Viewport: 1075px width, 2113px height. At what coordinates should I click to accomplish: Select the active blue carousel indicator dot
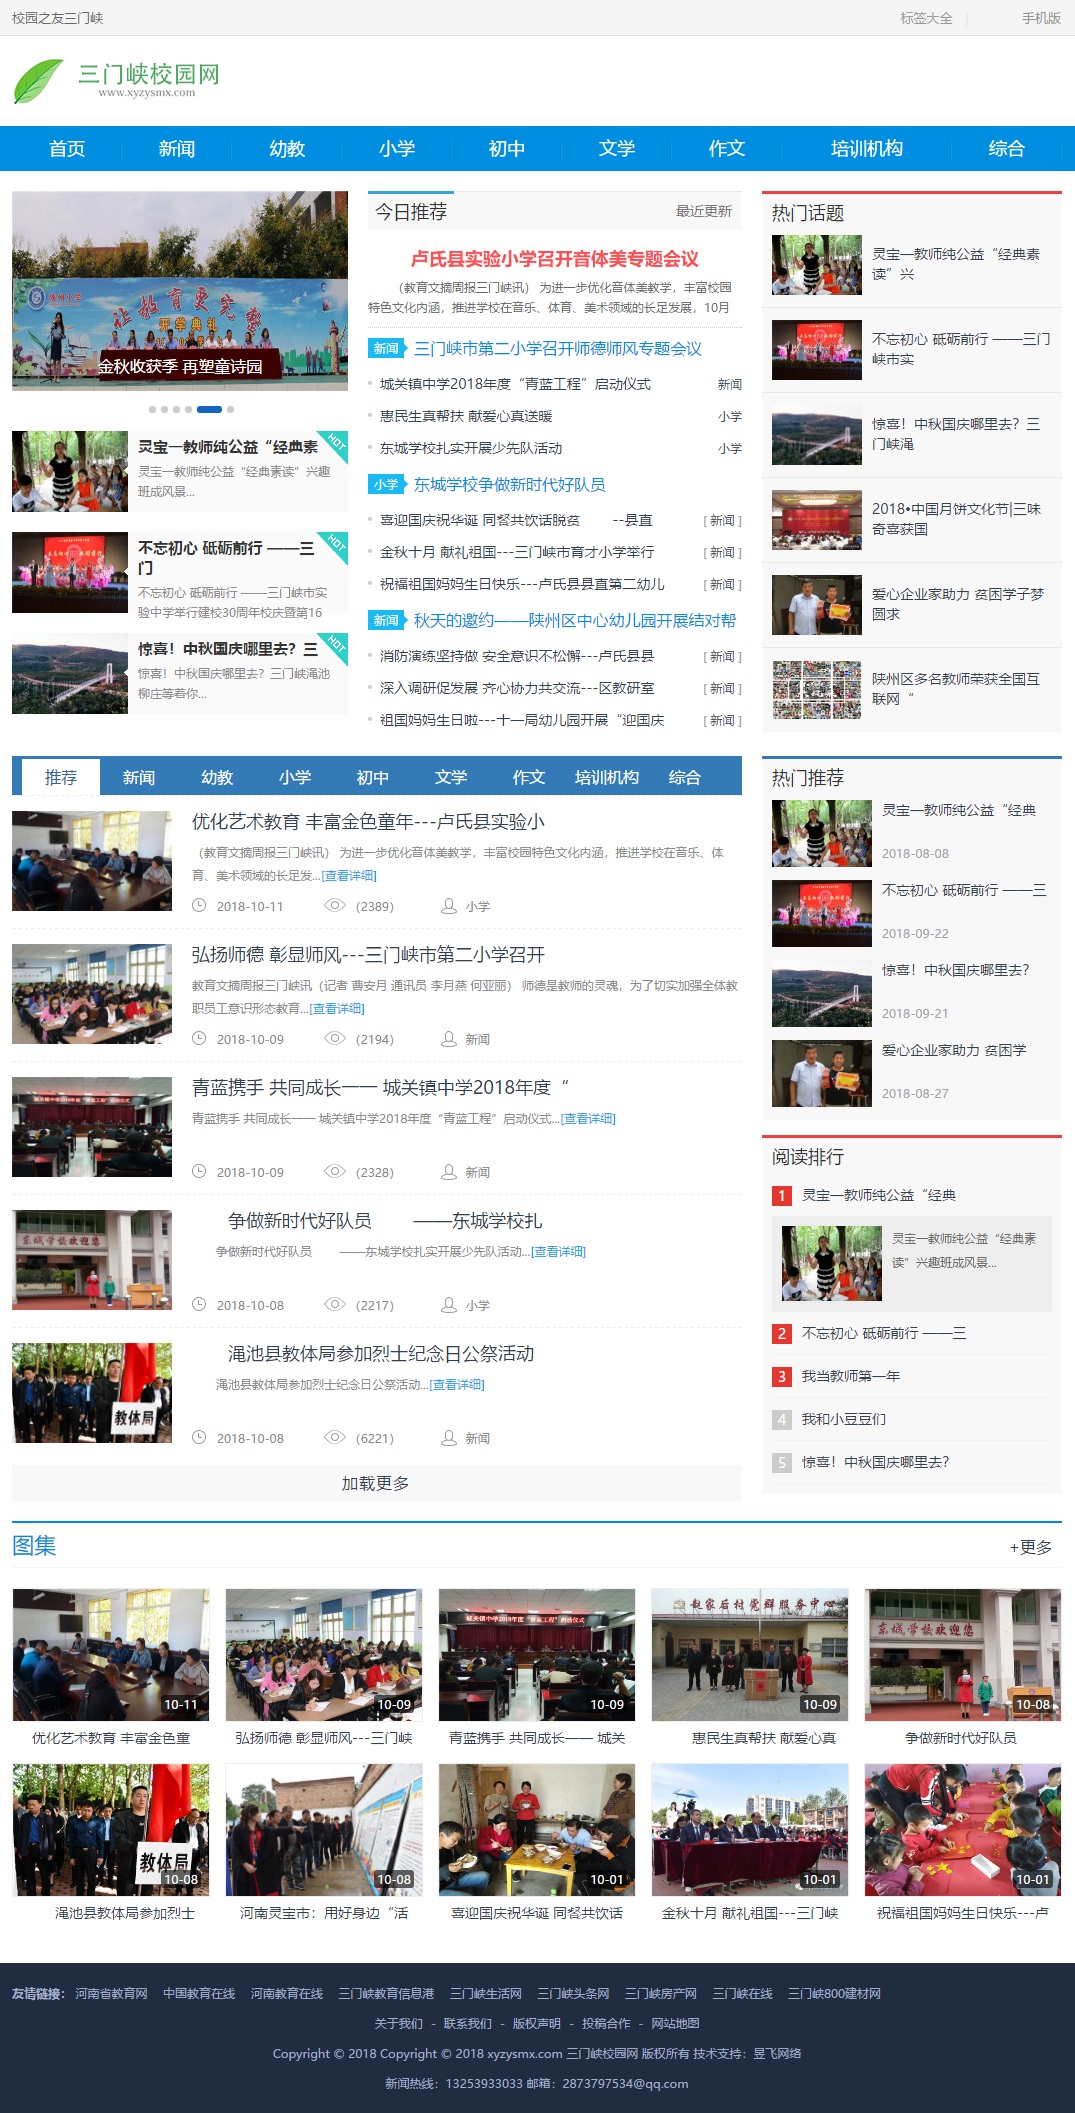209,409
